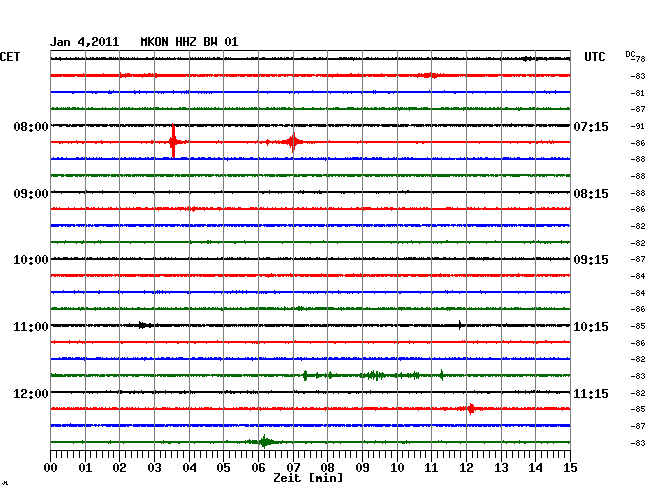Click the black event before minute 14 on top trace
This screenshot has height=494, width=650.
click(526, 59)
